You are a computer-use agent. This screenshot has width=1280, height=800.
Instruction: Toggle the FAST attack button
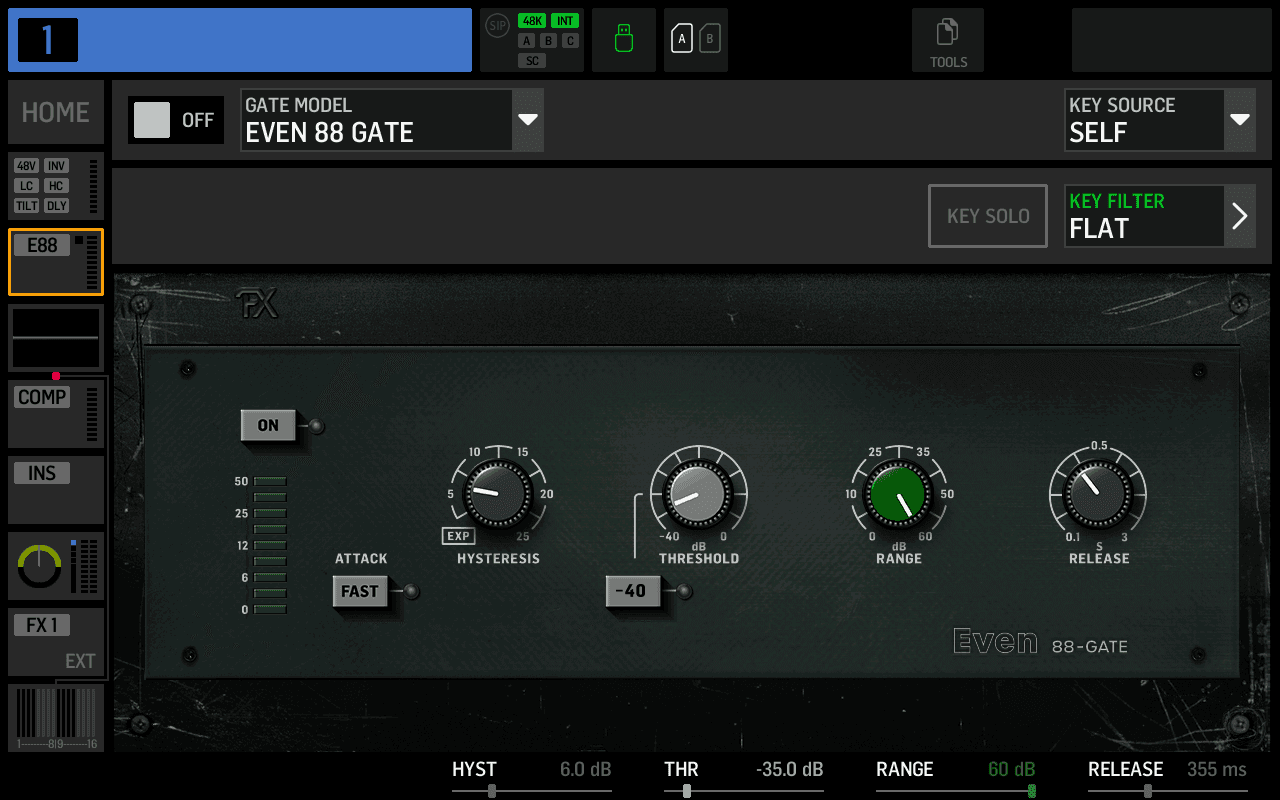pyautogui.click(x=360, y=591)
